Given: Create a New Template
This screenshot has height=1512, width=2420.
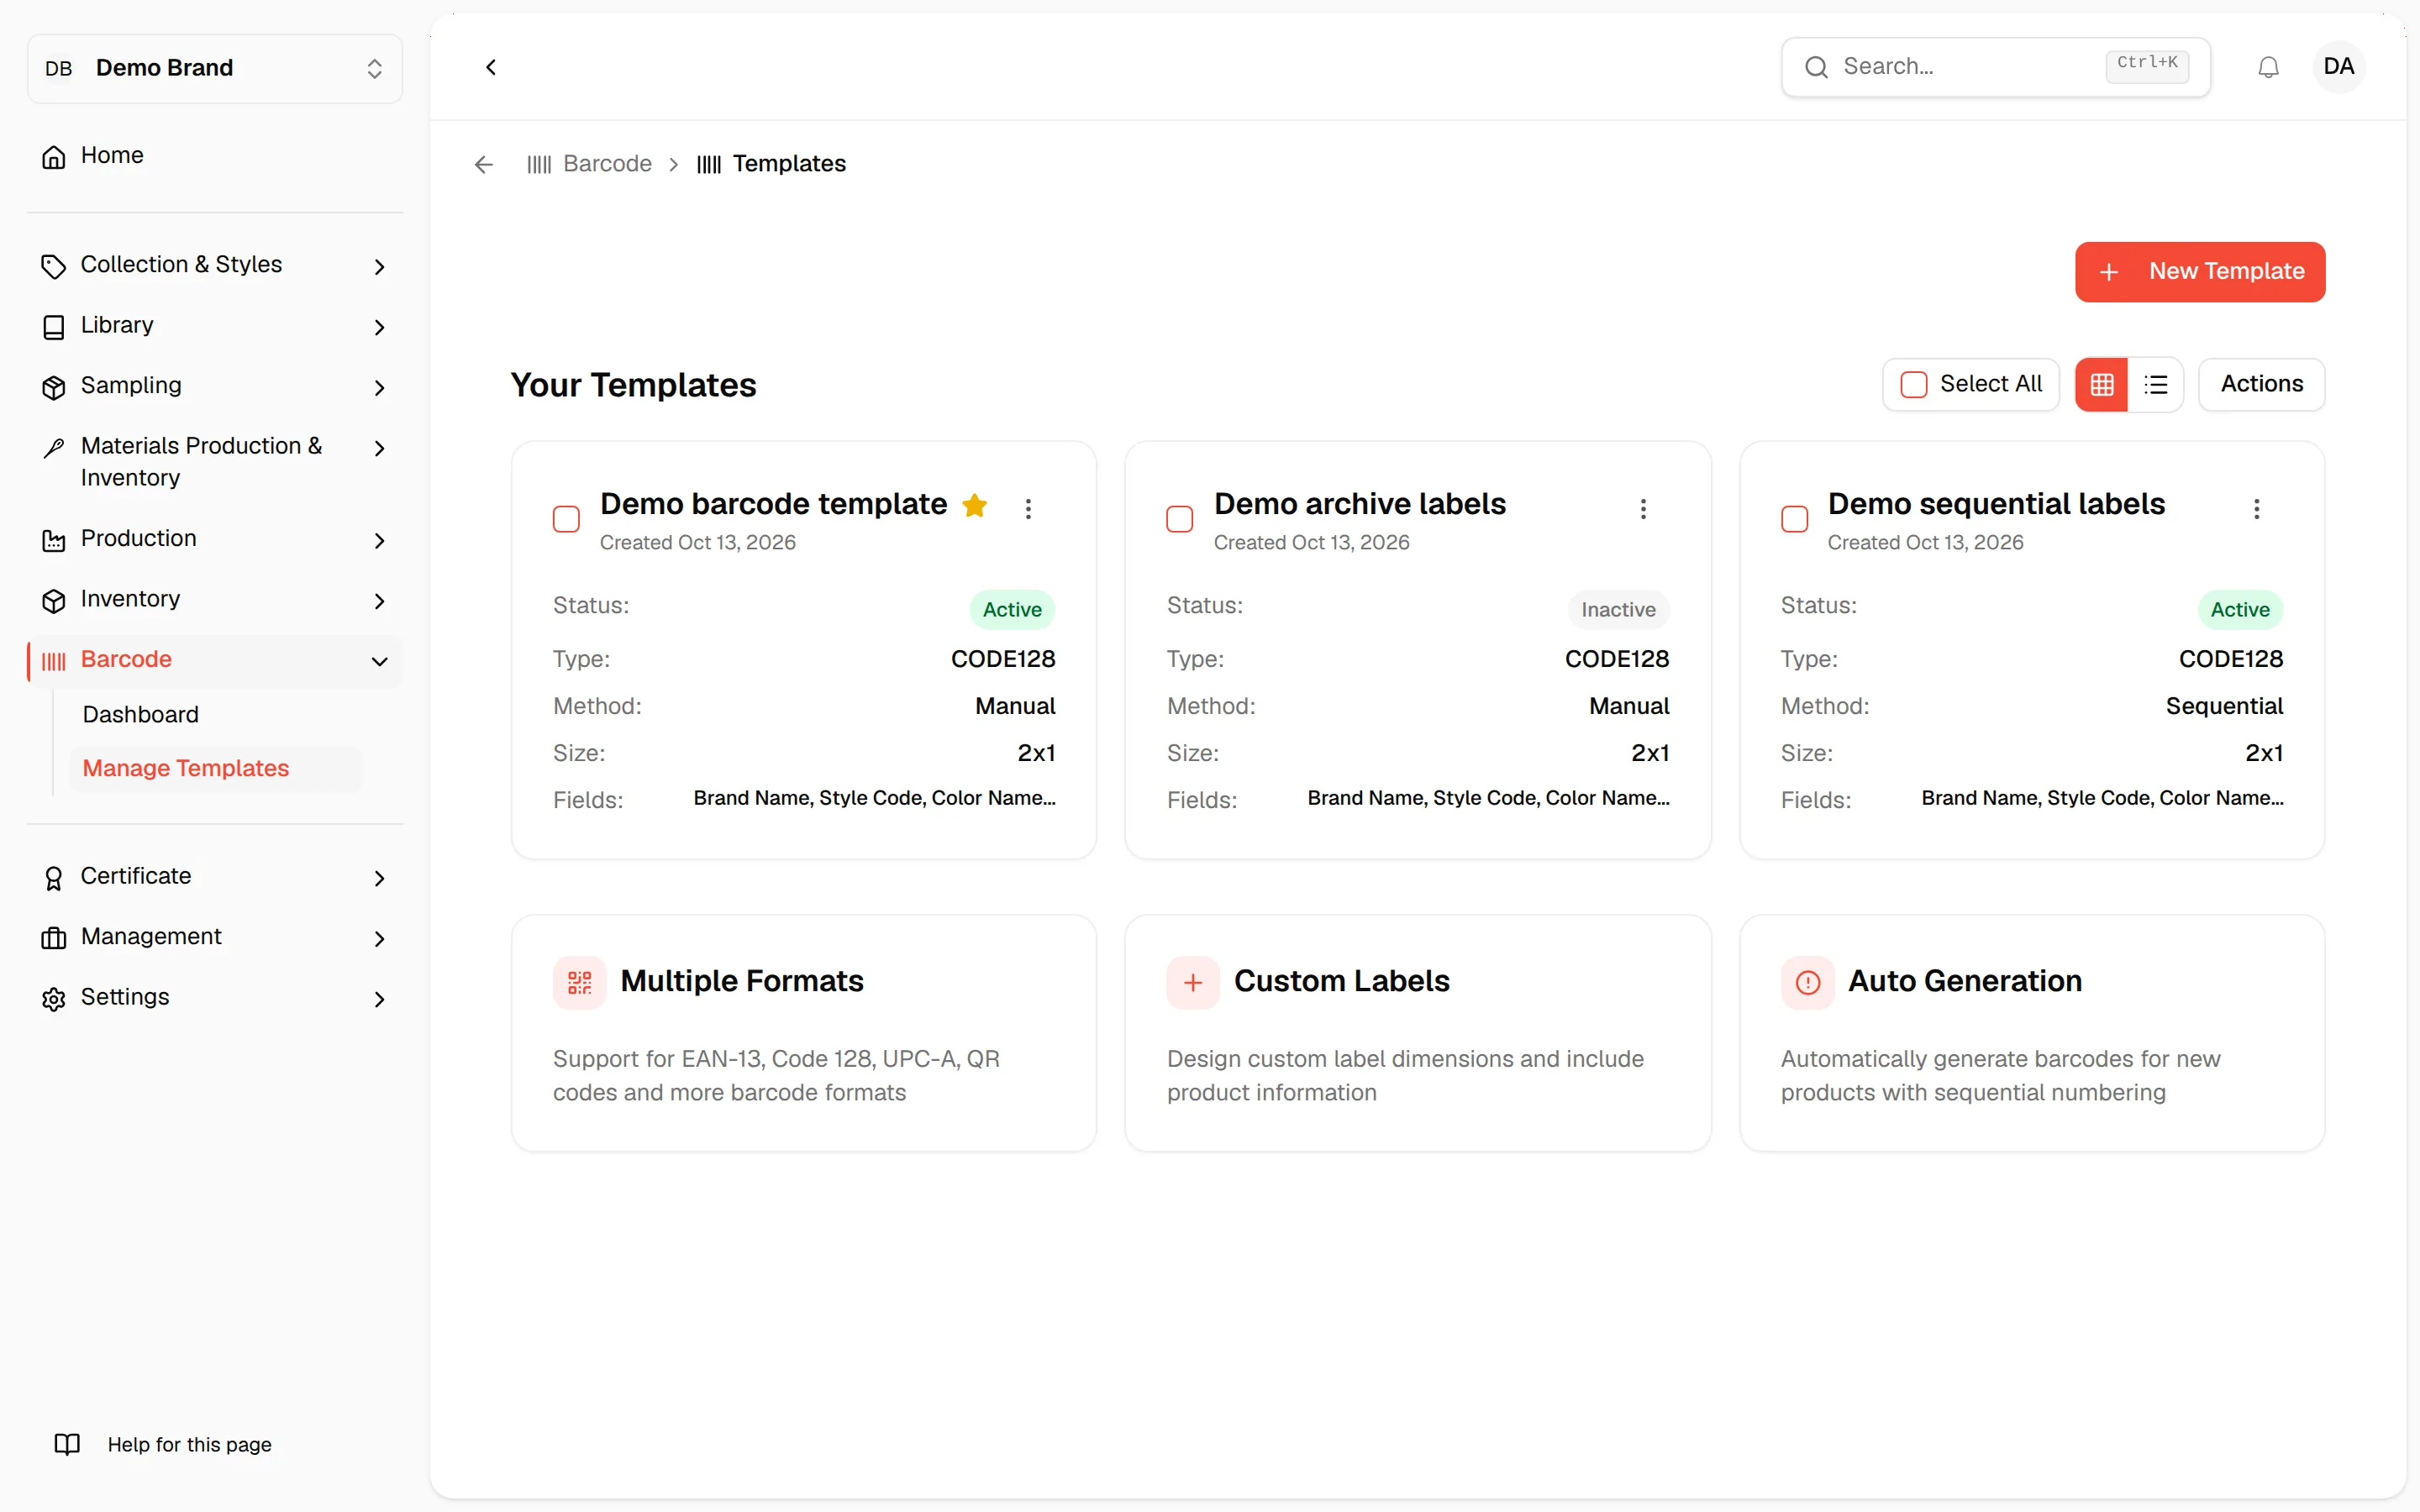Looking at the screenshot, I should click(2200, 271).
